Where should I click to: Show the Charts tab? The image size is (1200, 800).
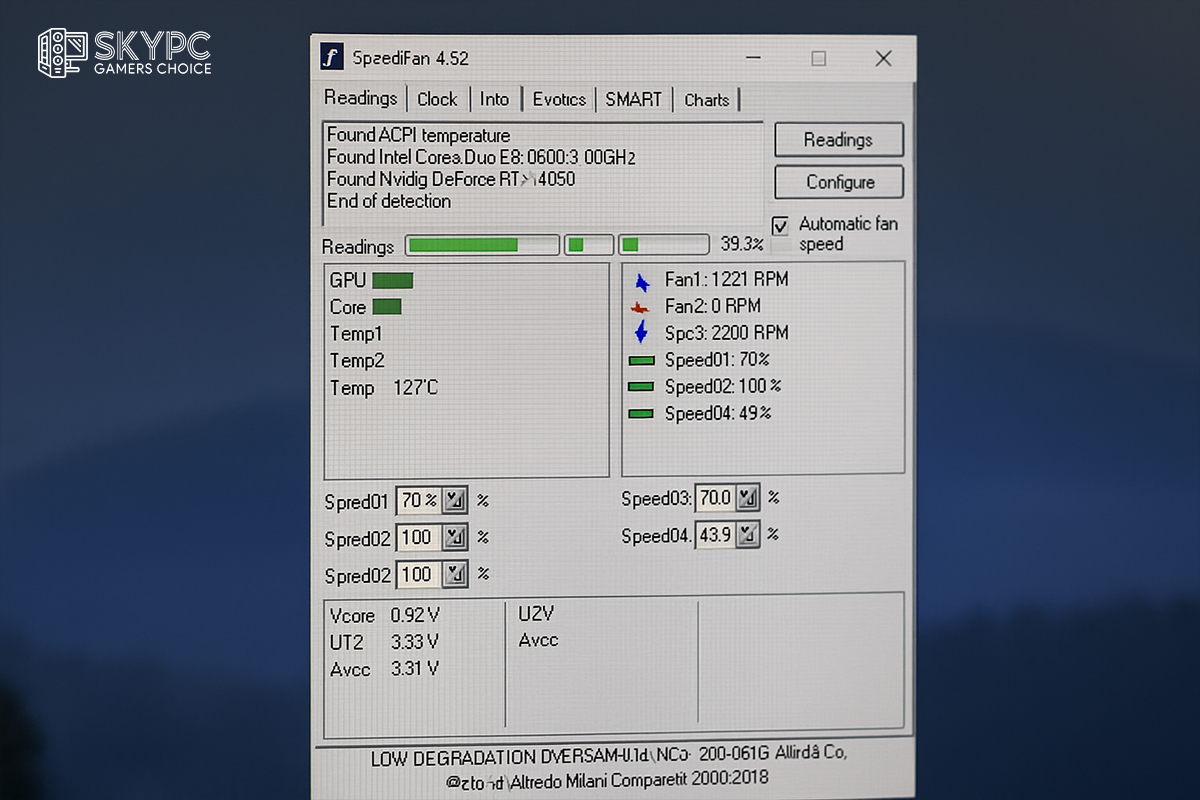pyautogui.click(x=707, y=99)
